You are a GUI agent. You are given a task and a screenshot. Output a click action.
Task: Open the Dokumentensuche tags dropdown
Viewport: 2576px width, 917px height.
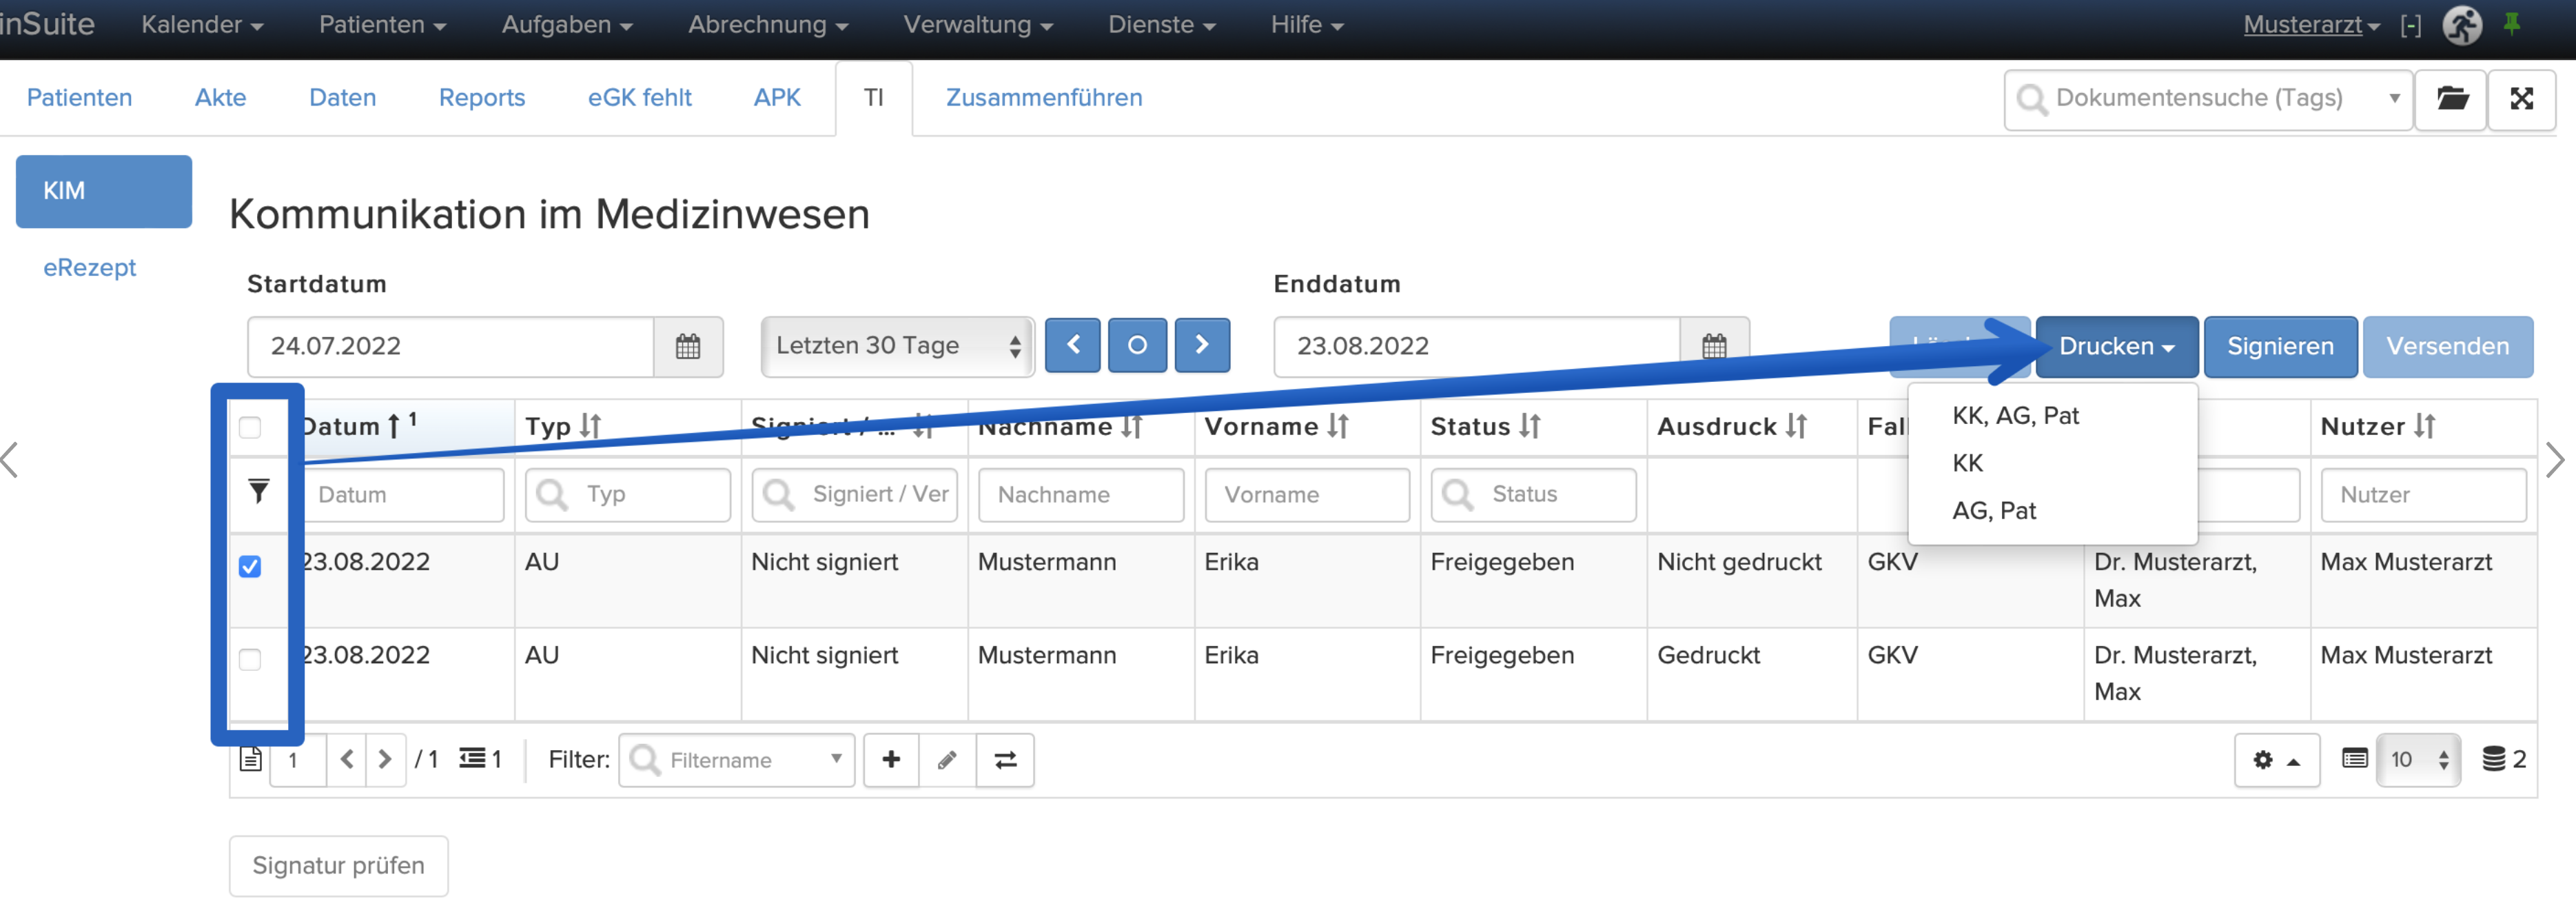point(2208,99)
